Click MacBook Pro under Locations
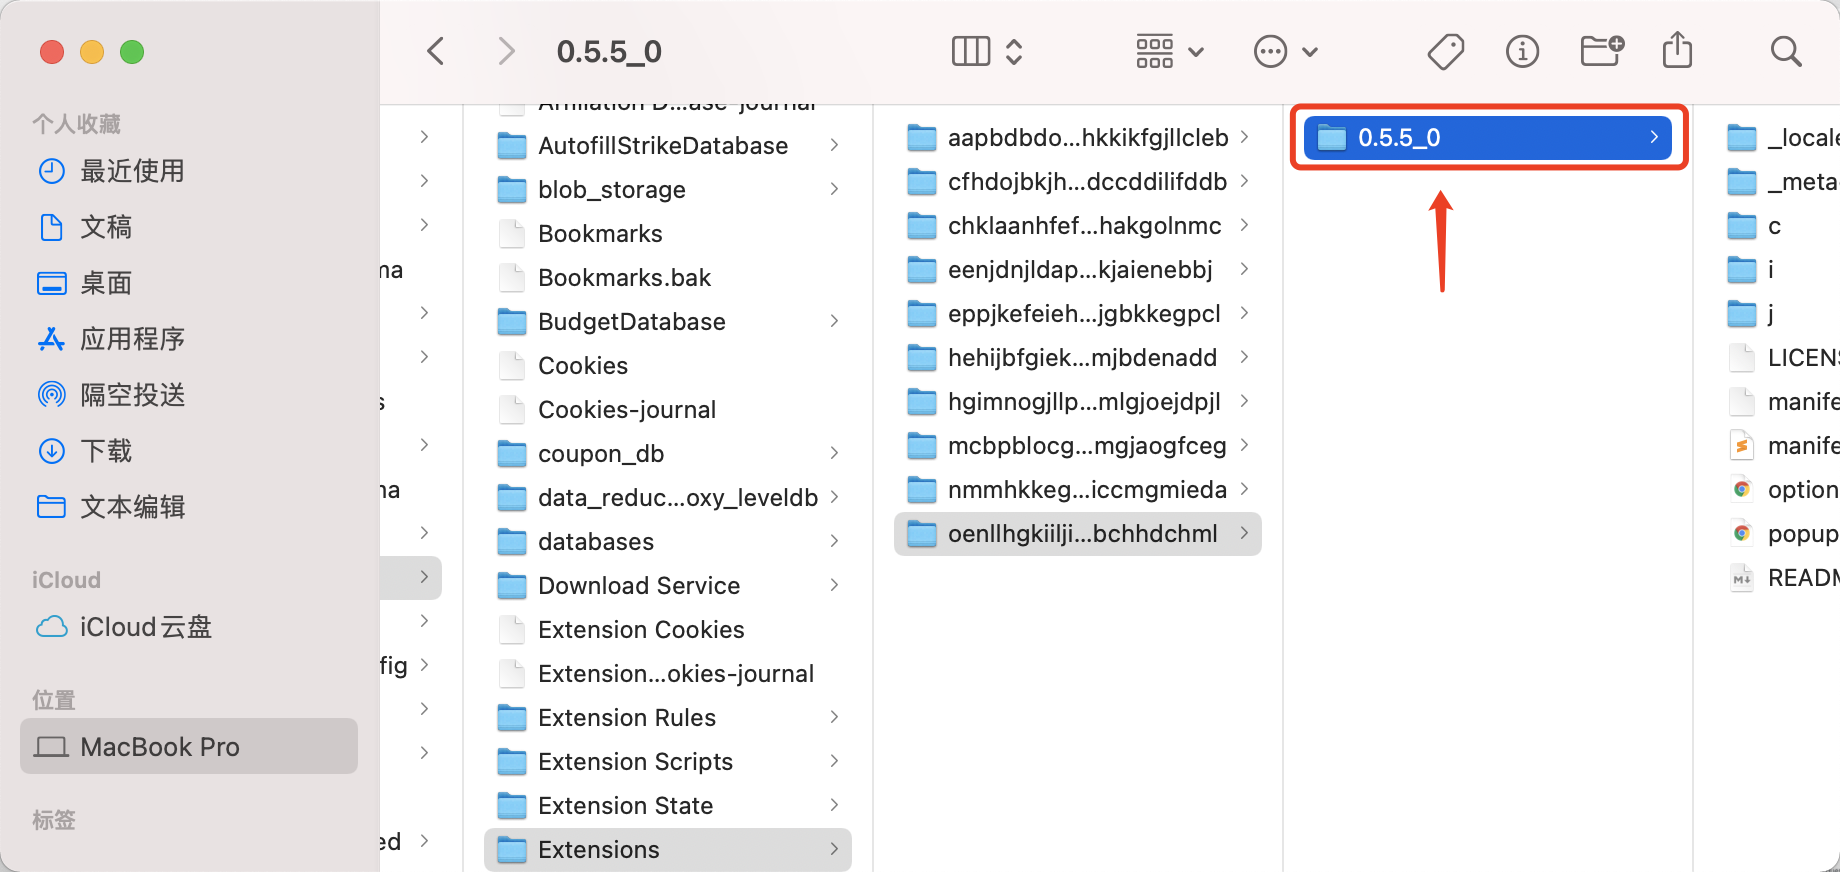1840x872 pixels. 160,747
